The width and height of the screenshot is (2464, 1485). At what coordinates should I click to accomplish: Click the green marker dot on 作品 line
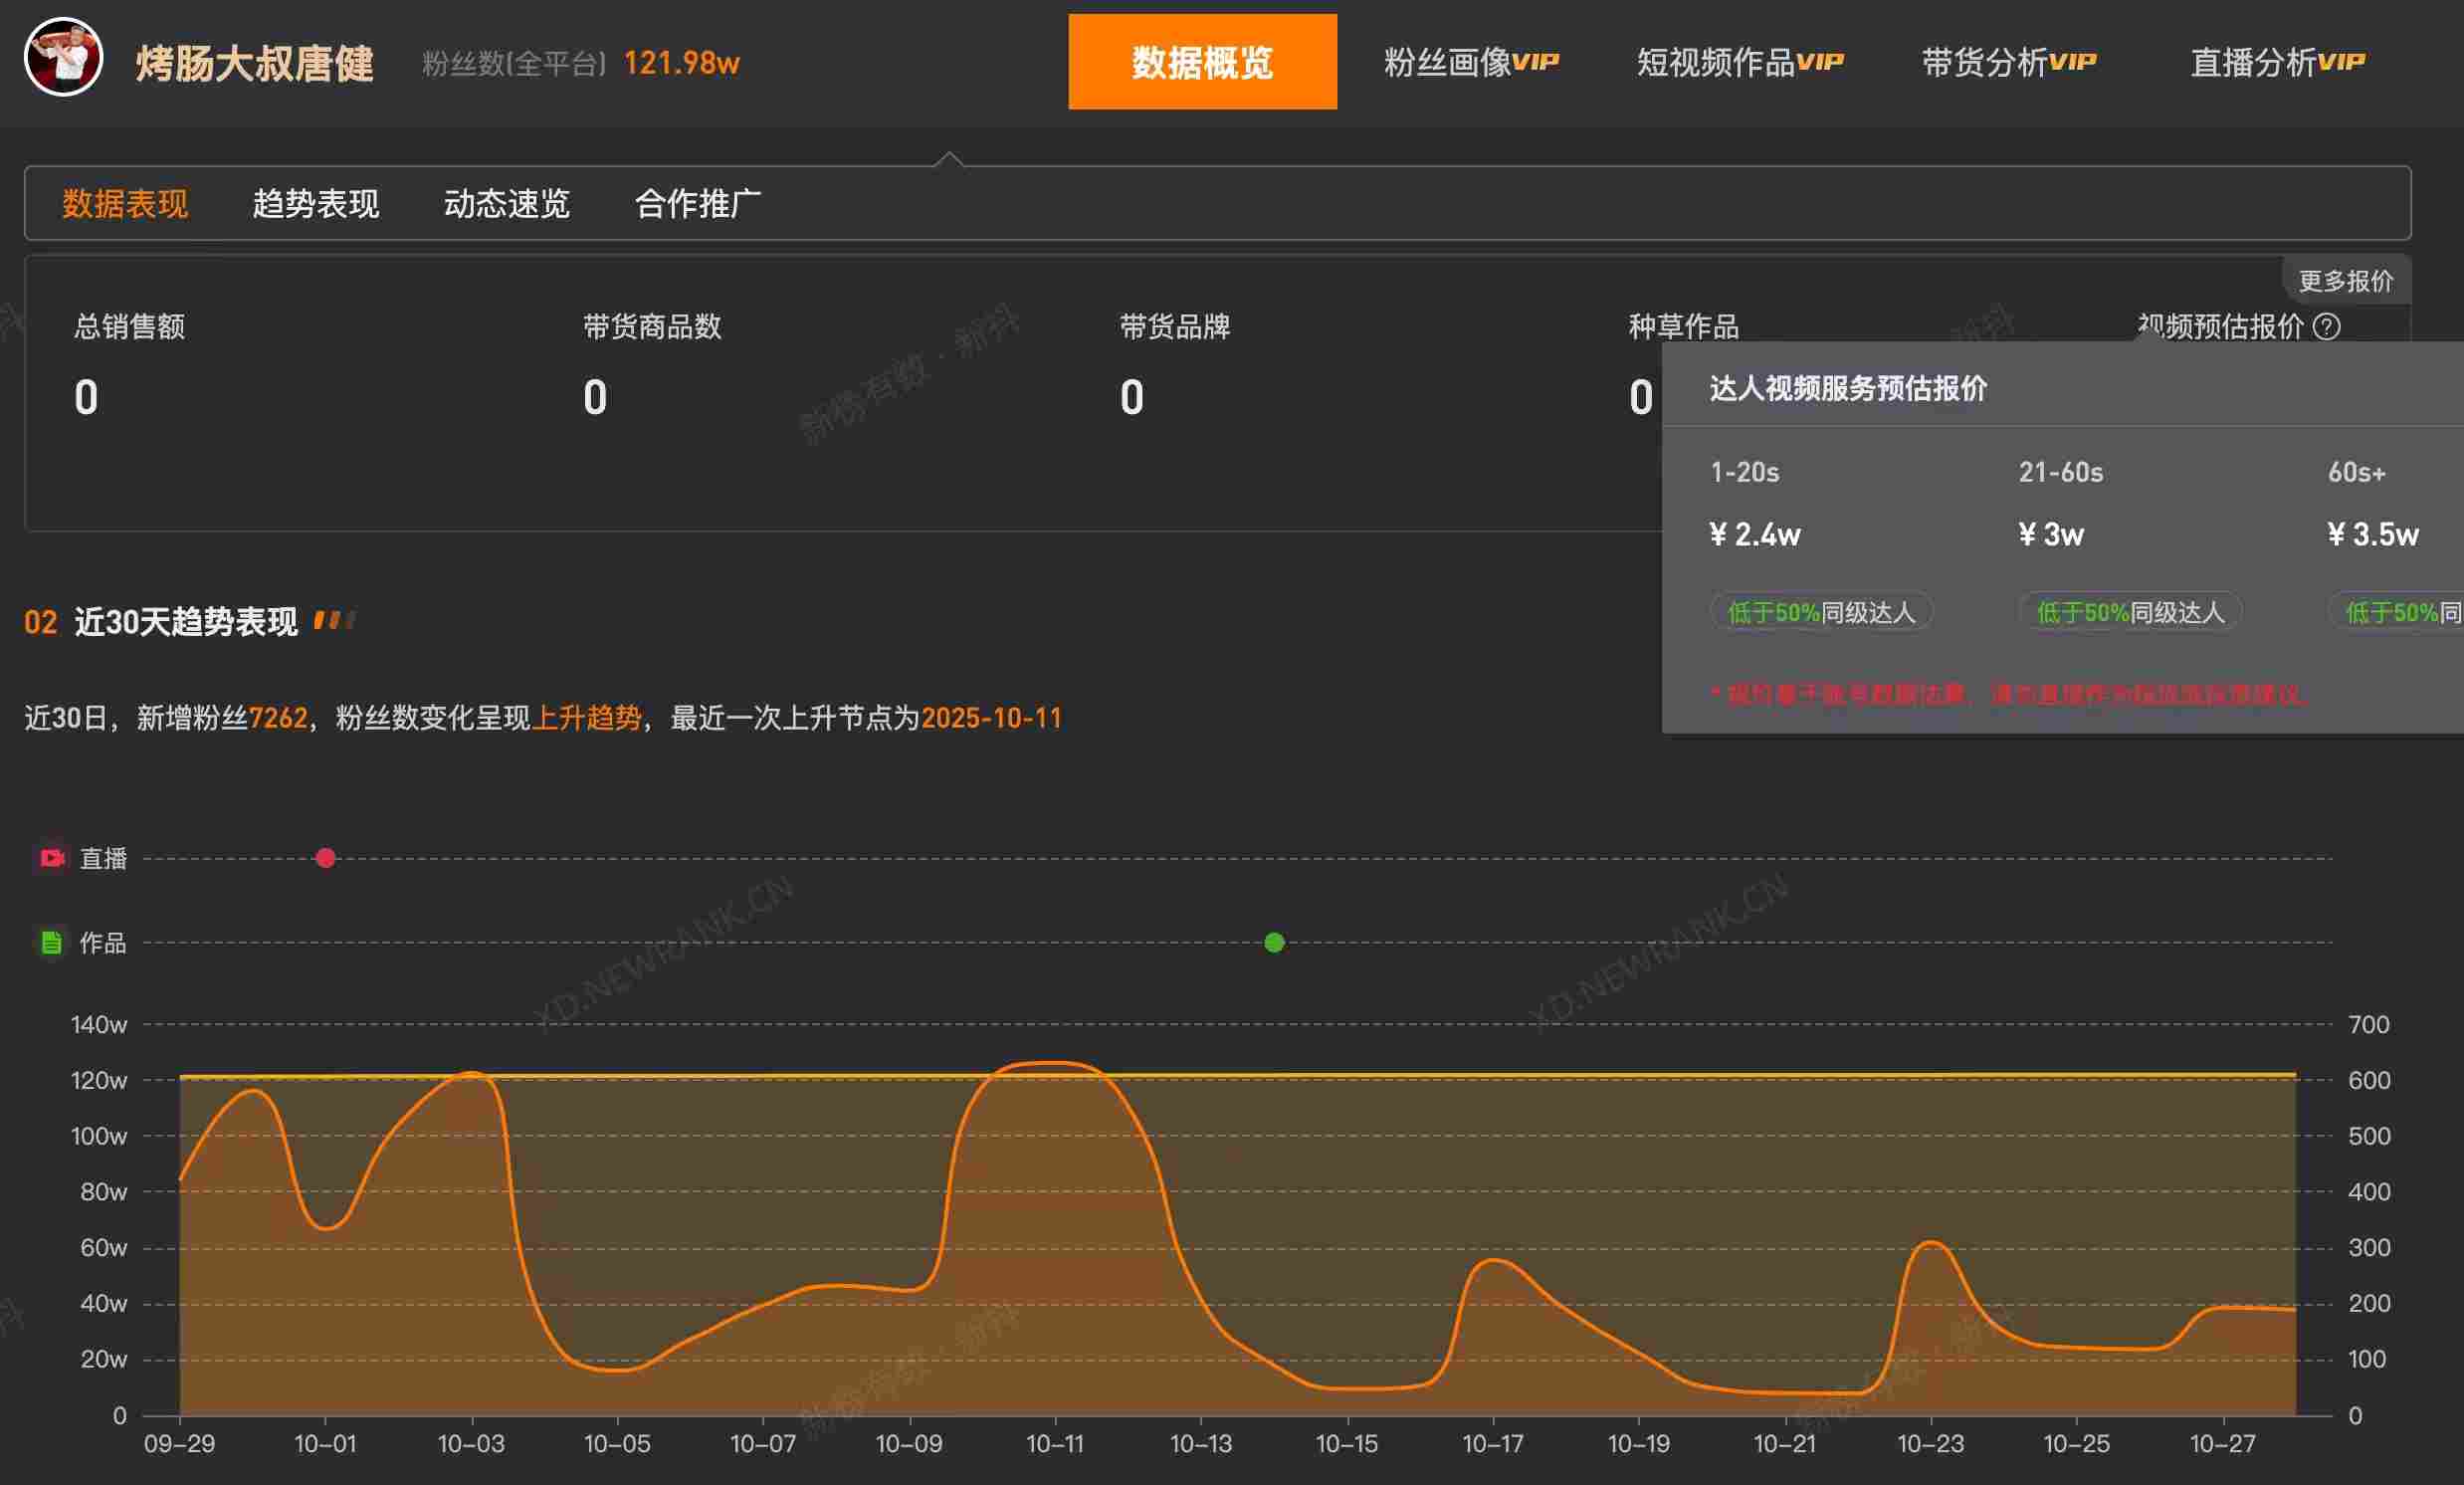pyautogui.click(x=1274, y=942)
